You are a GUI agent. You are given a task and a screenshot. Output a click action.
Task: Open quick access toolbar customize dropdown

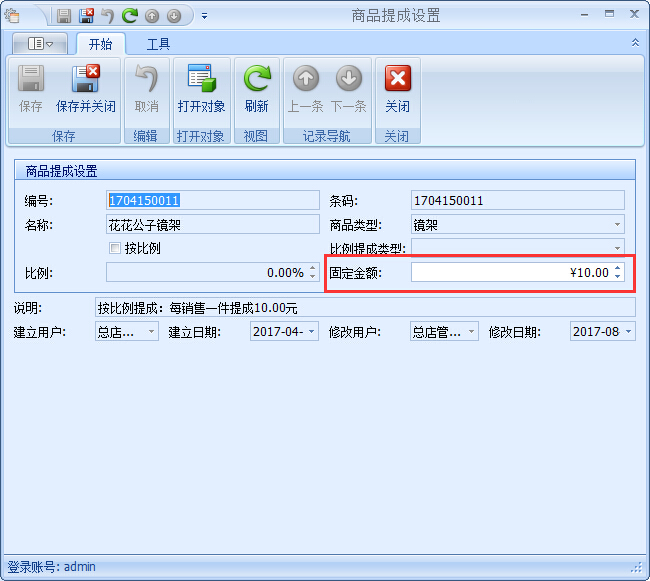point(204,16)
